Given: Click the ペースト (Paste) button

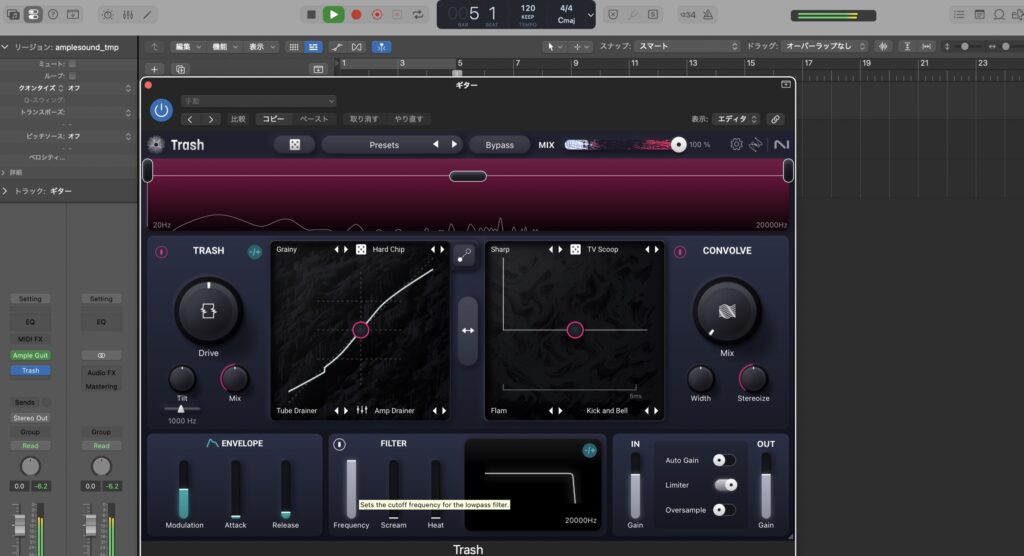Looking at the screenshot, I should (x=314, y=119).
